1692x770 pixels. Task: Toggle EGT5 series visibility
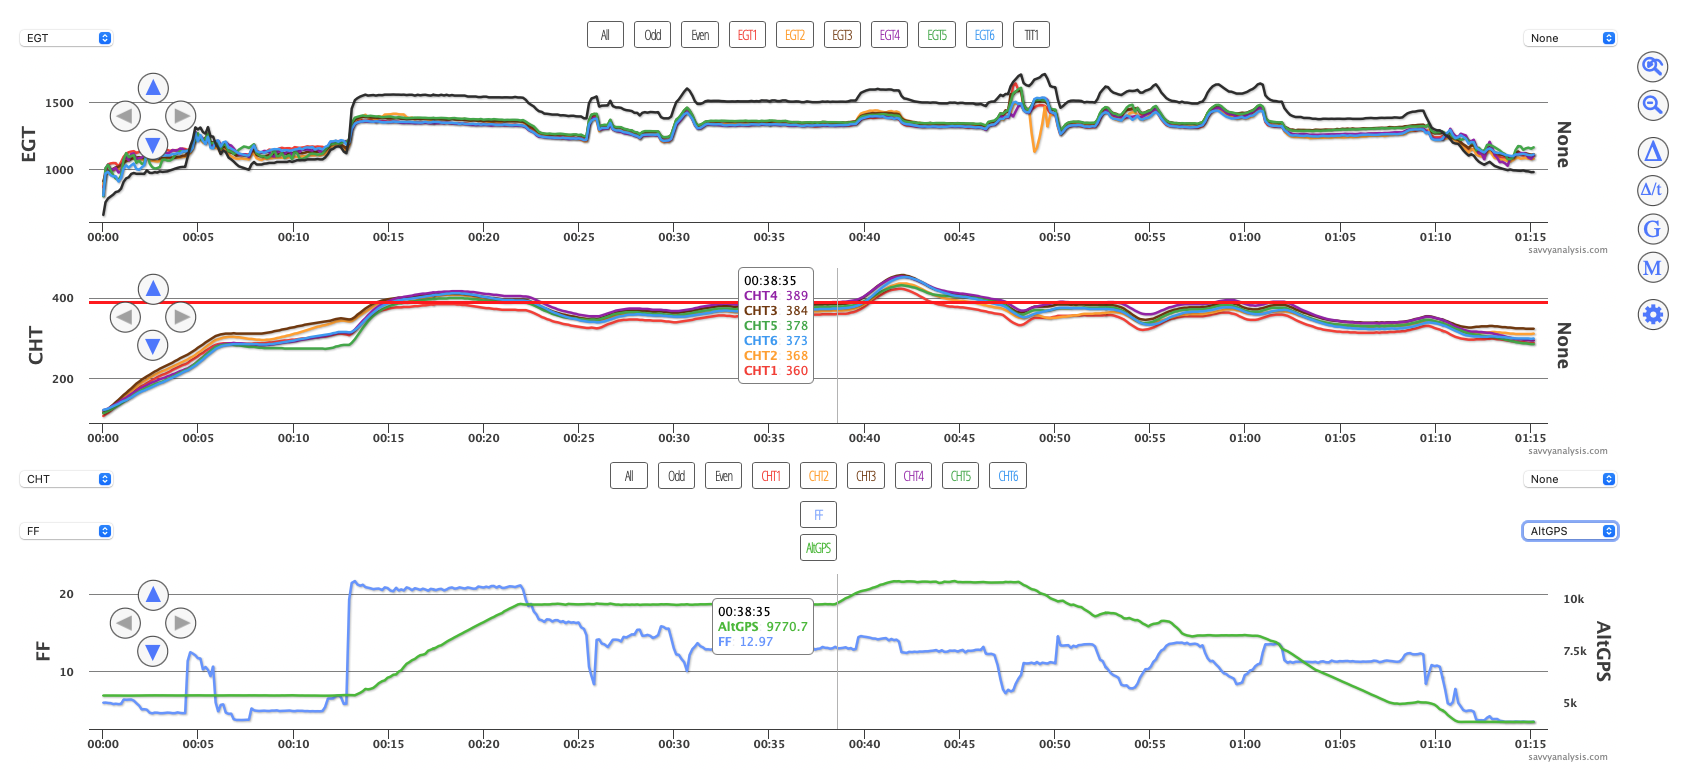[937, 35]
